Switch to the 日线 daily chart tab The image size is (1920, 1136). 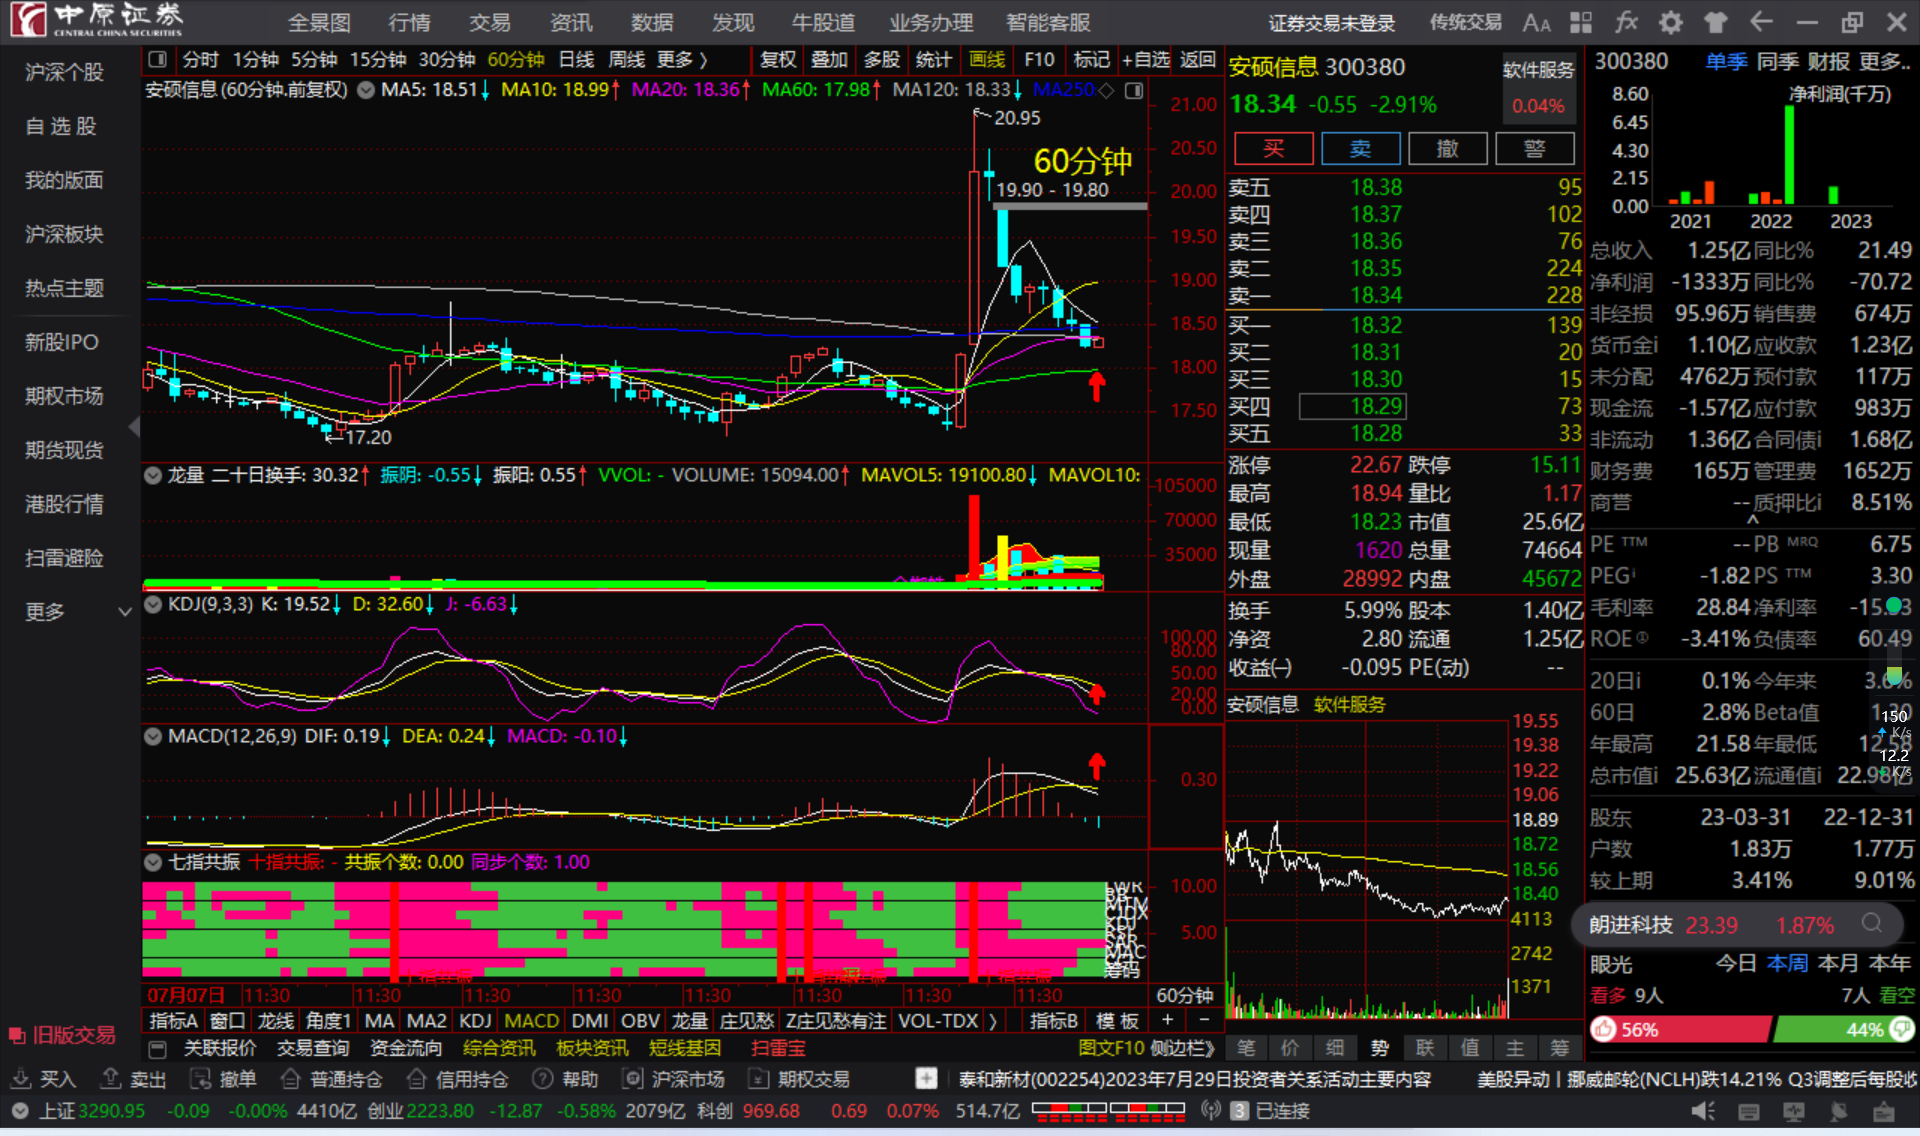coord(576,60)
